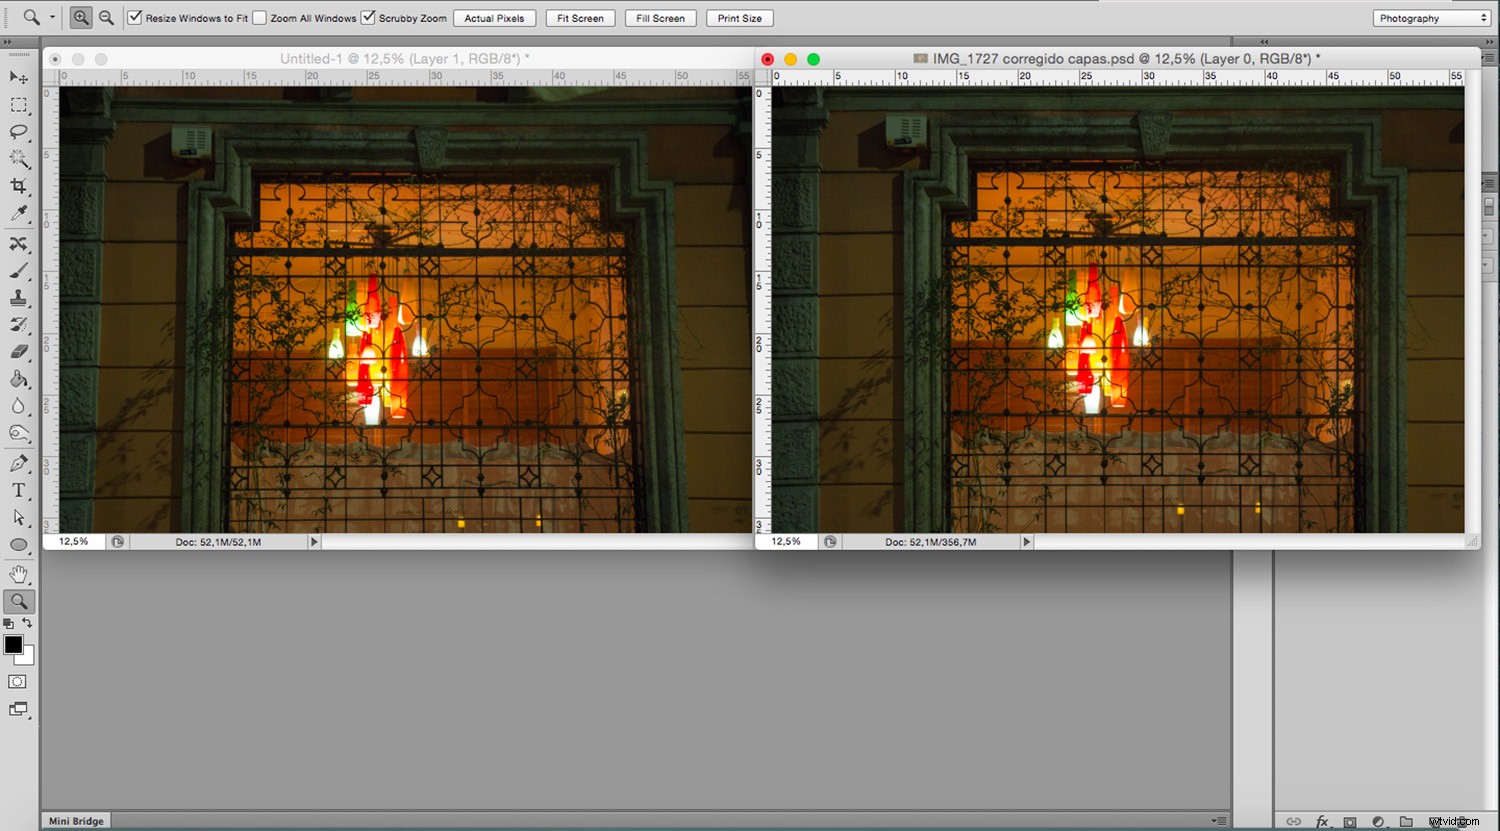Open the fx layer style menu

point(1322,820)
